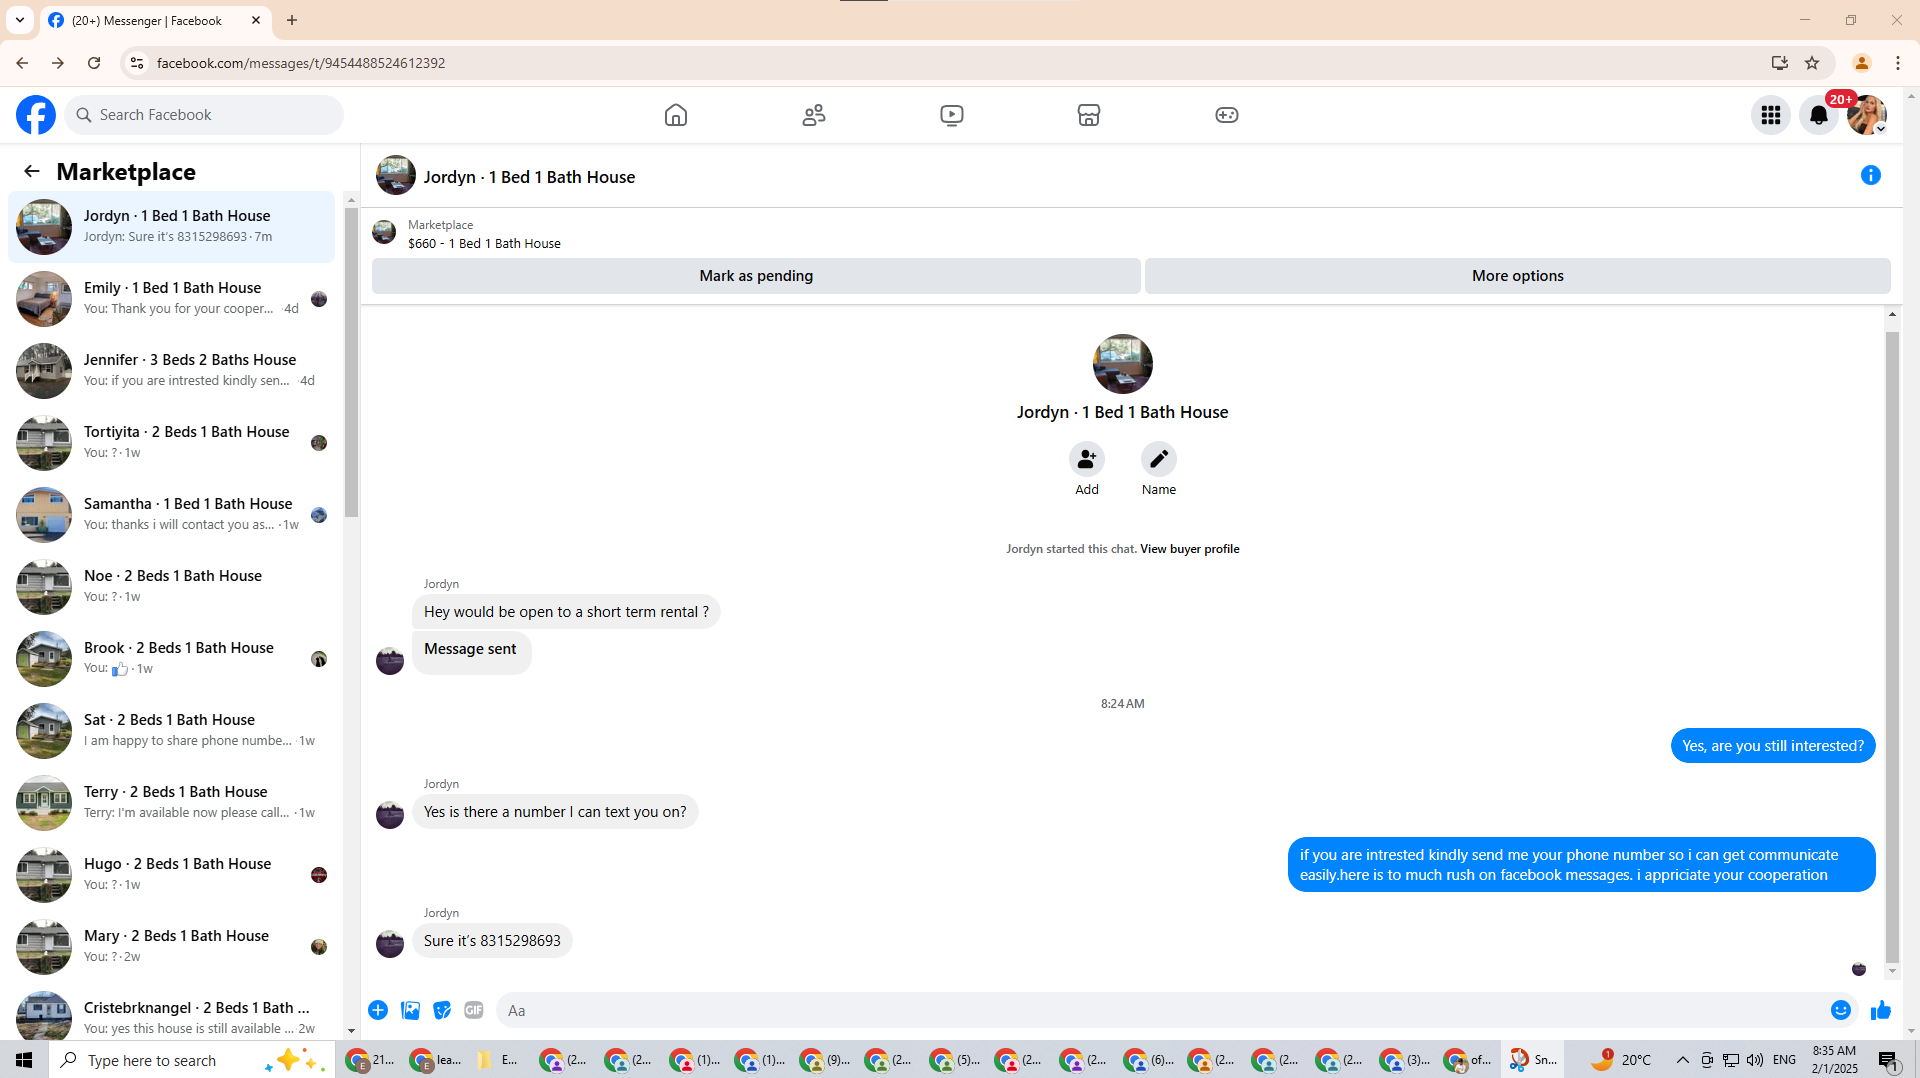Click the large Jordyn listing photo in chat
Image resolution: width=1920 pixels, height=1078 pixels.
pyautogui.click(x=1122, y=364)
